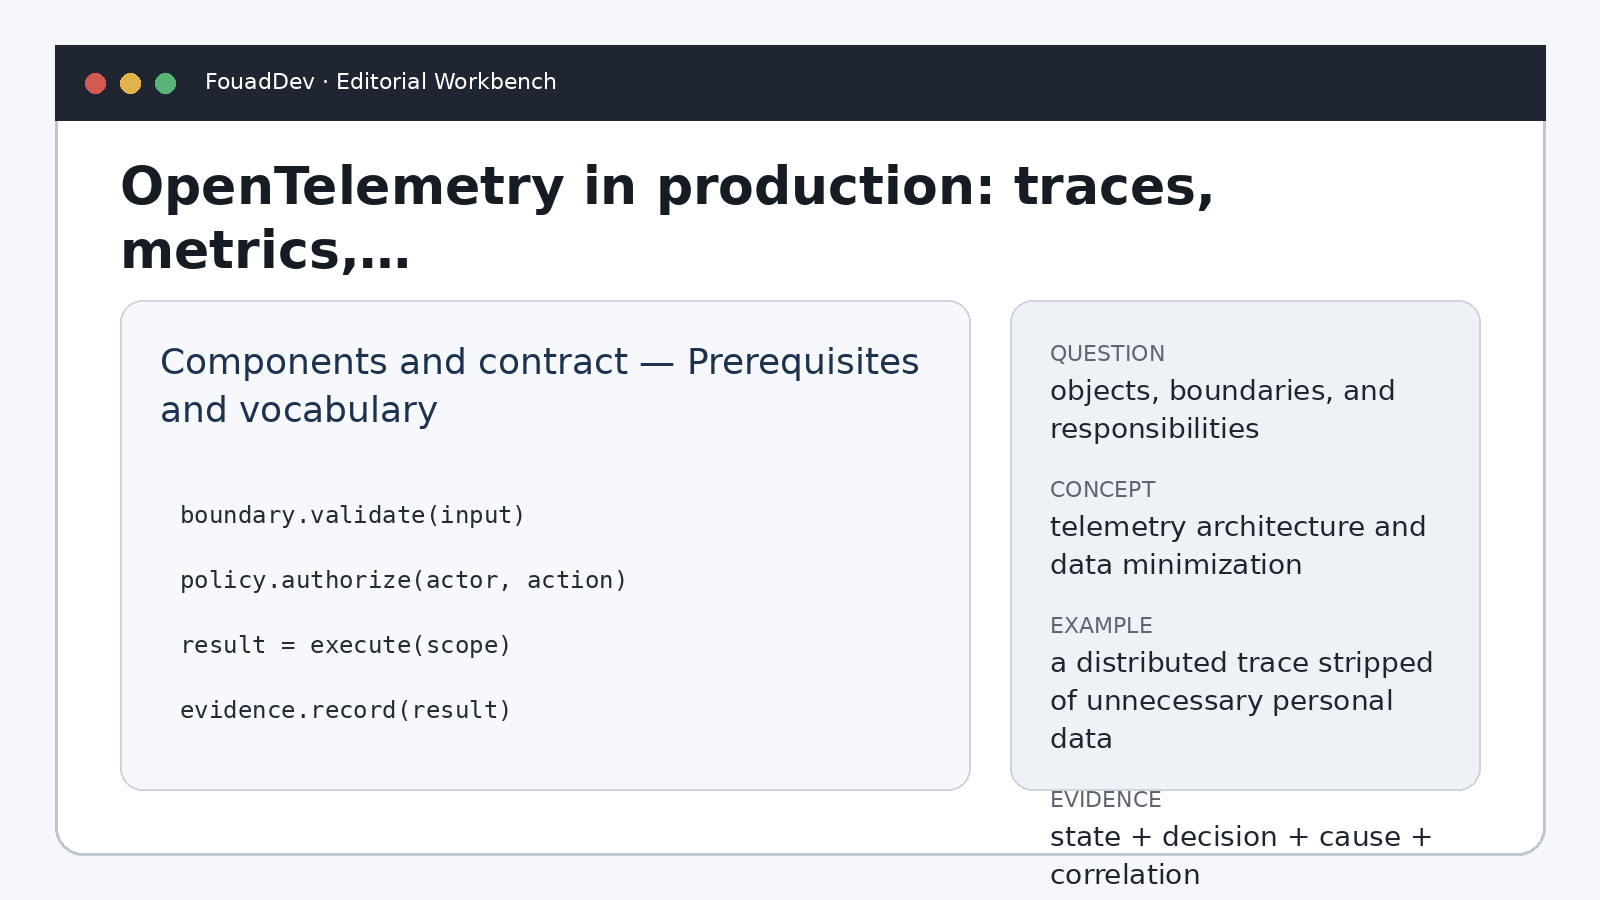1600x900 pixels.
Task: Click the green maximize dot
Action: pos(166,83)
